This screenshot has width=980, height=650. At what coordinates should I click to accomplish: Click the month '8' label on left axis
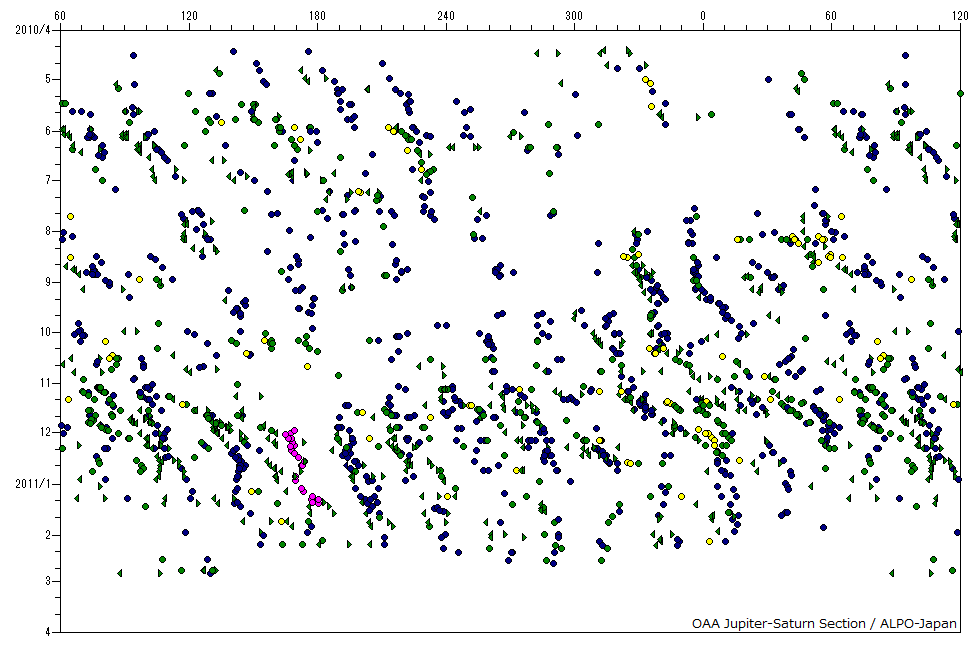click(48, 231)
